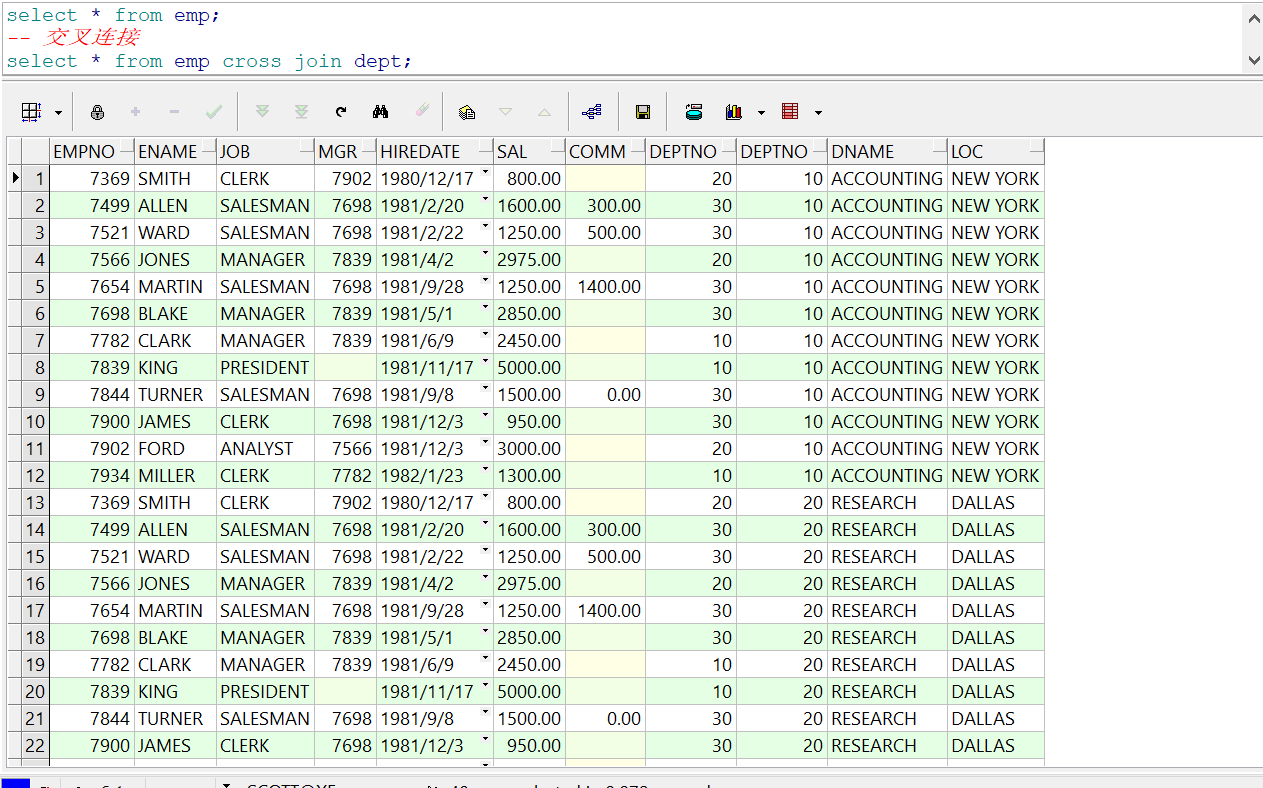The height and width of the screenshot is (788, 1263).
Task: Open date dropdown on row 12 hire date 1982/1/23
Action: click(x=485, y=470)
